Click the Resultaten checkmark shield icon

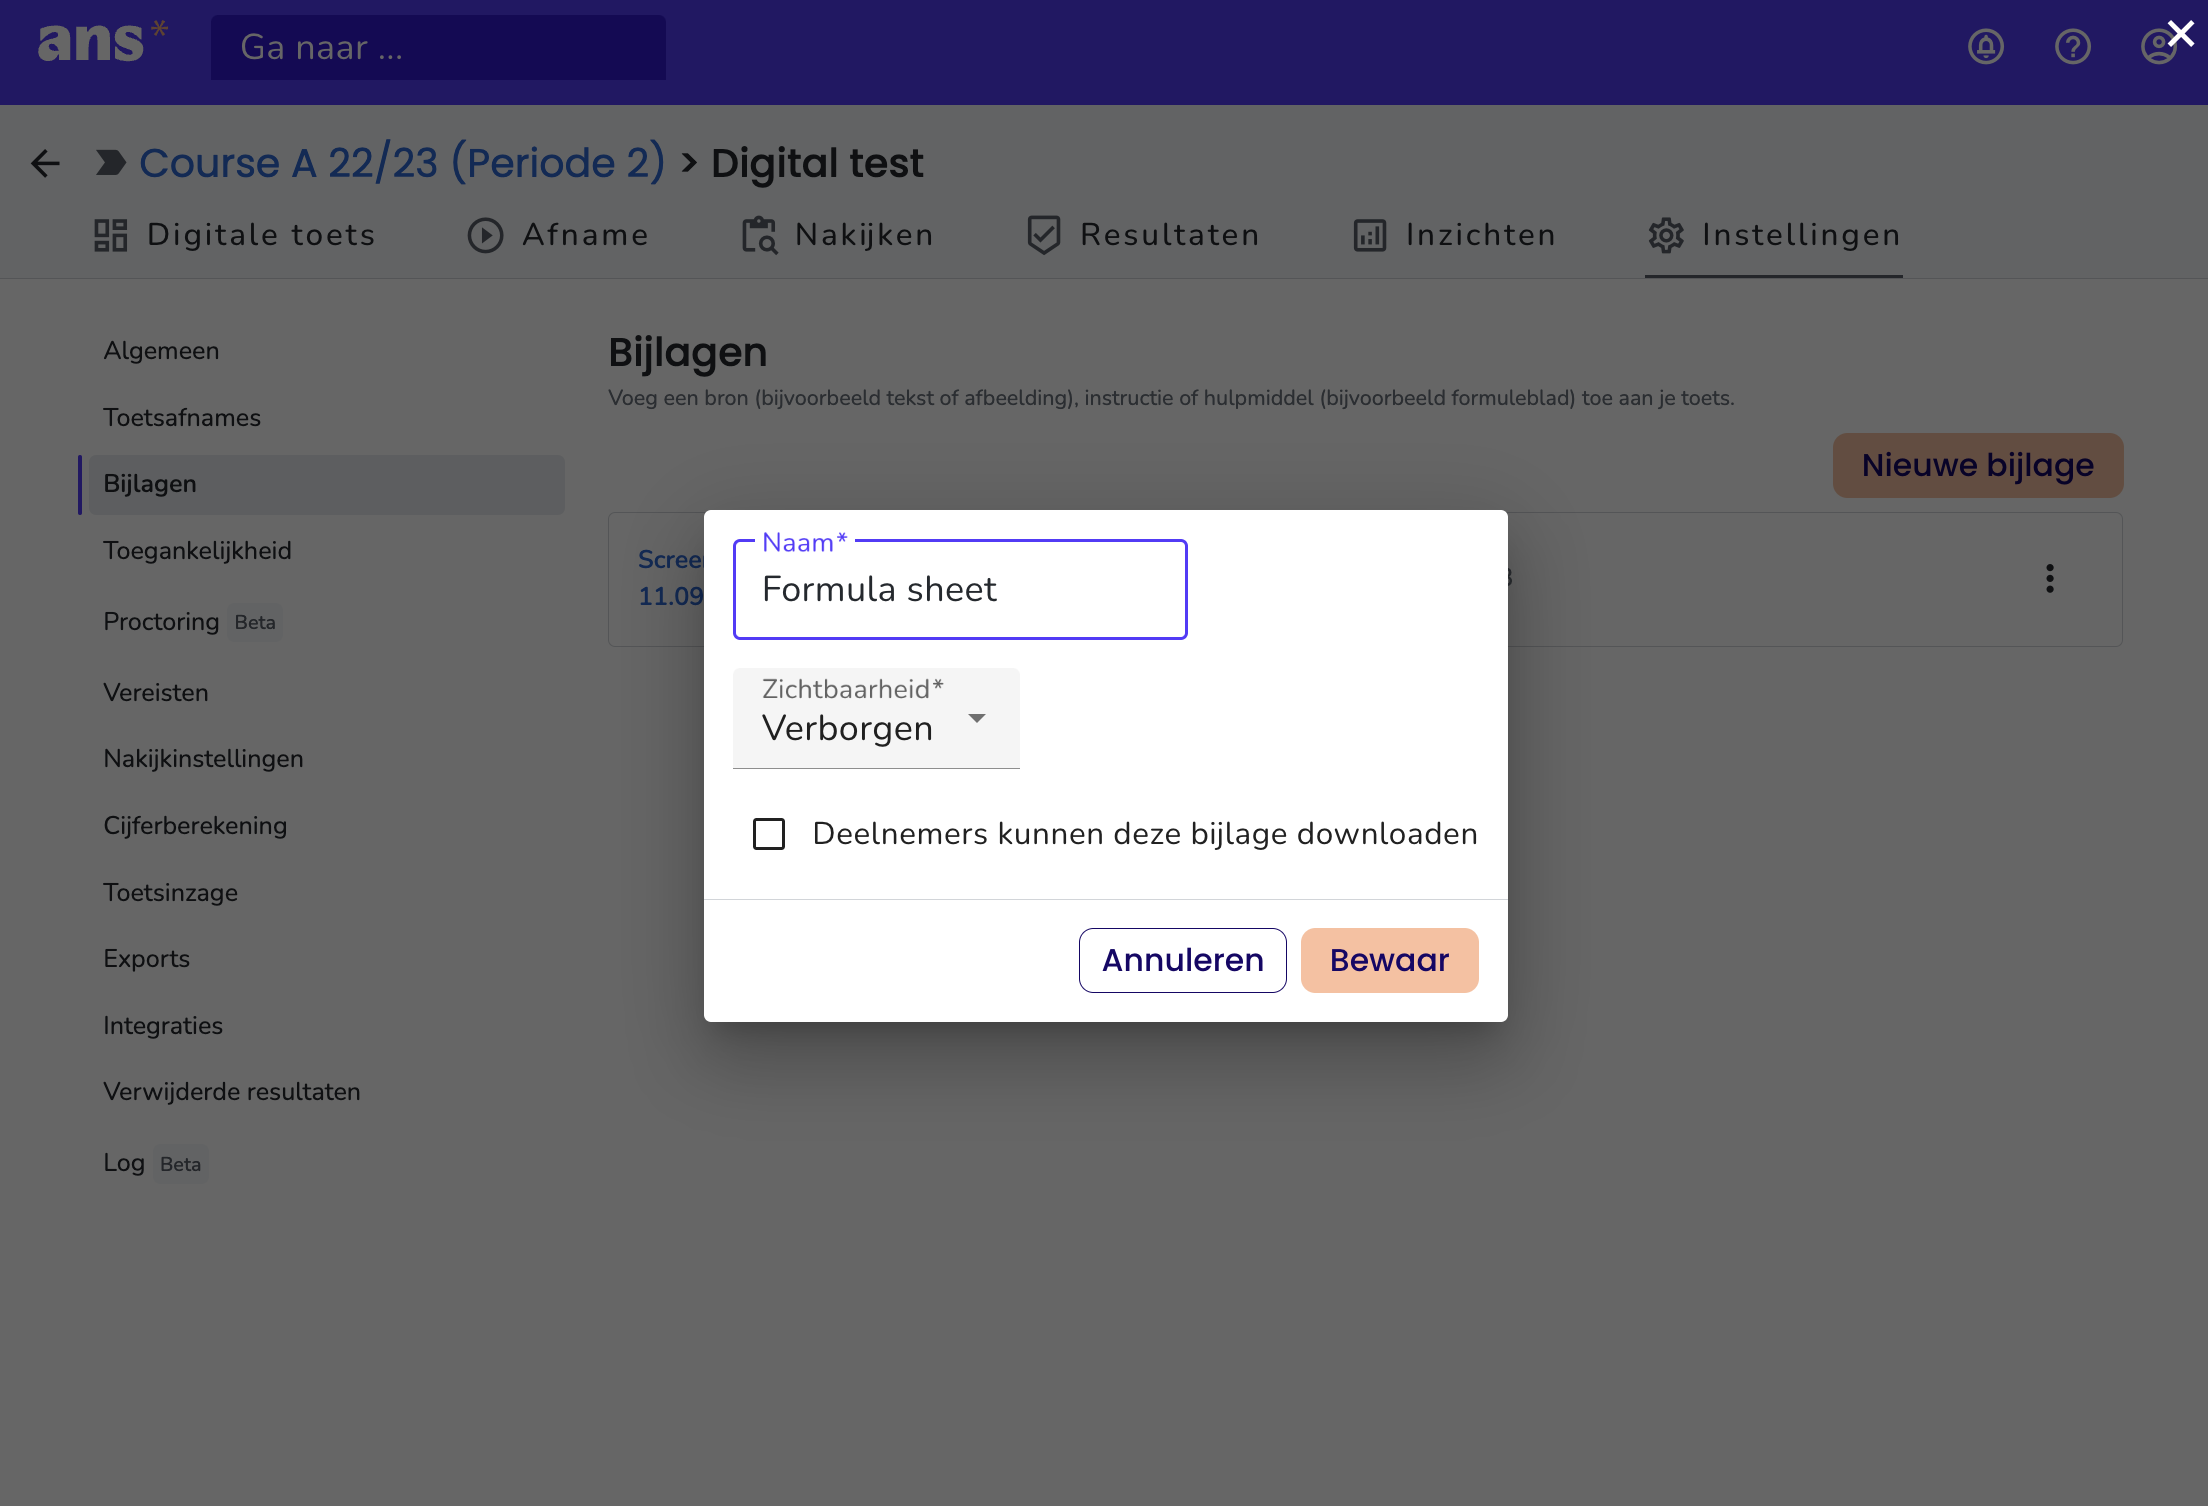click(x=1044, y=235)
